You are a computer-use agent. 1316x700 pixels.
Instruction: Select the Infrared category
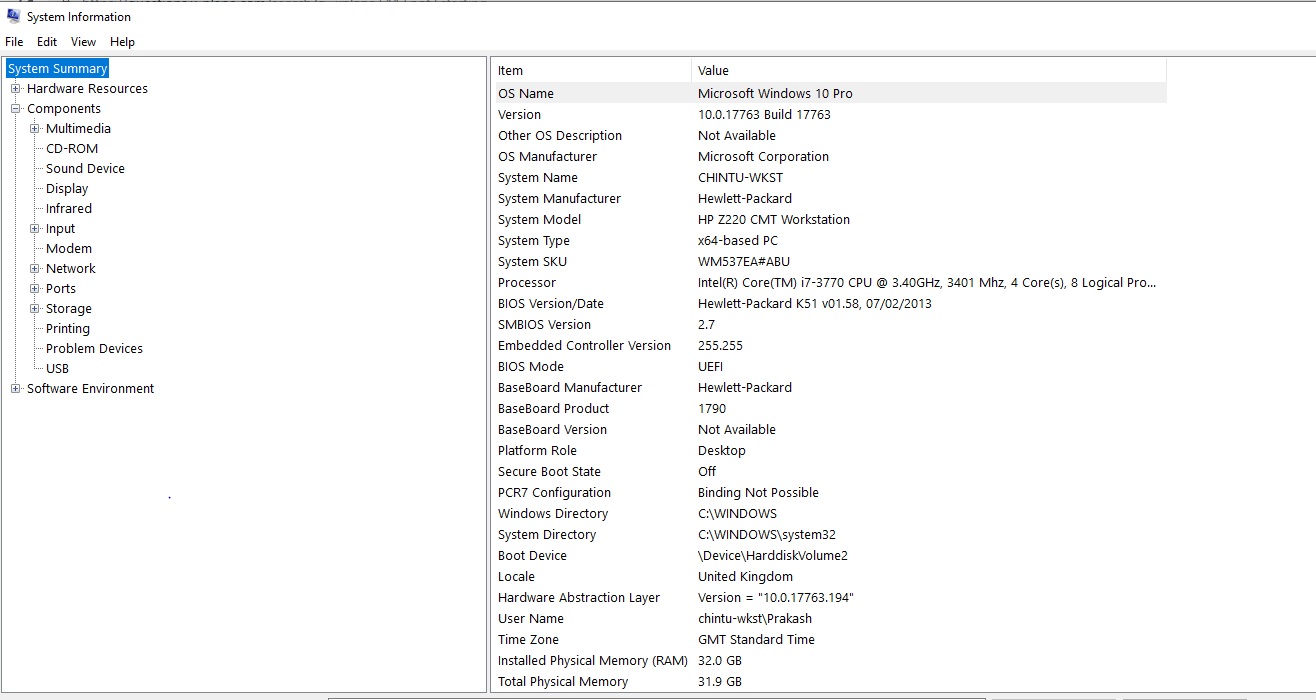pyautogui.click(x=69, y=209)
